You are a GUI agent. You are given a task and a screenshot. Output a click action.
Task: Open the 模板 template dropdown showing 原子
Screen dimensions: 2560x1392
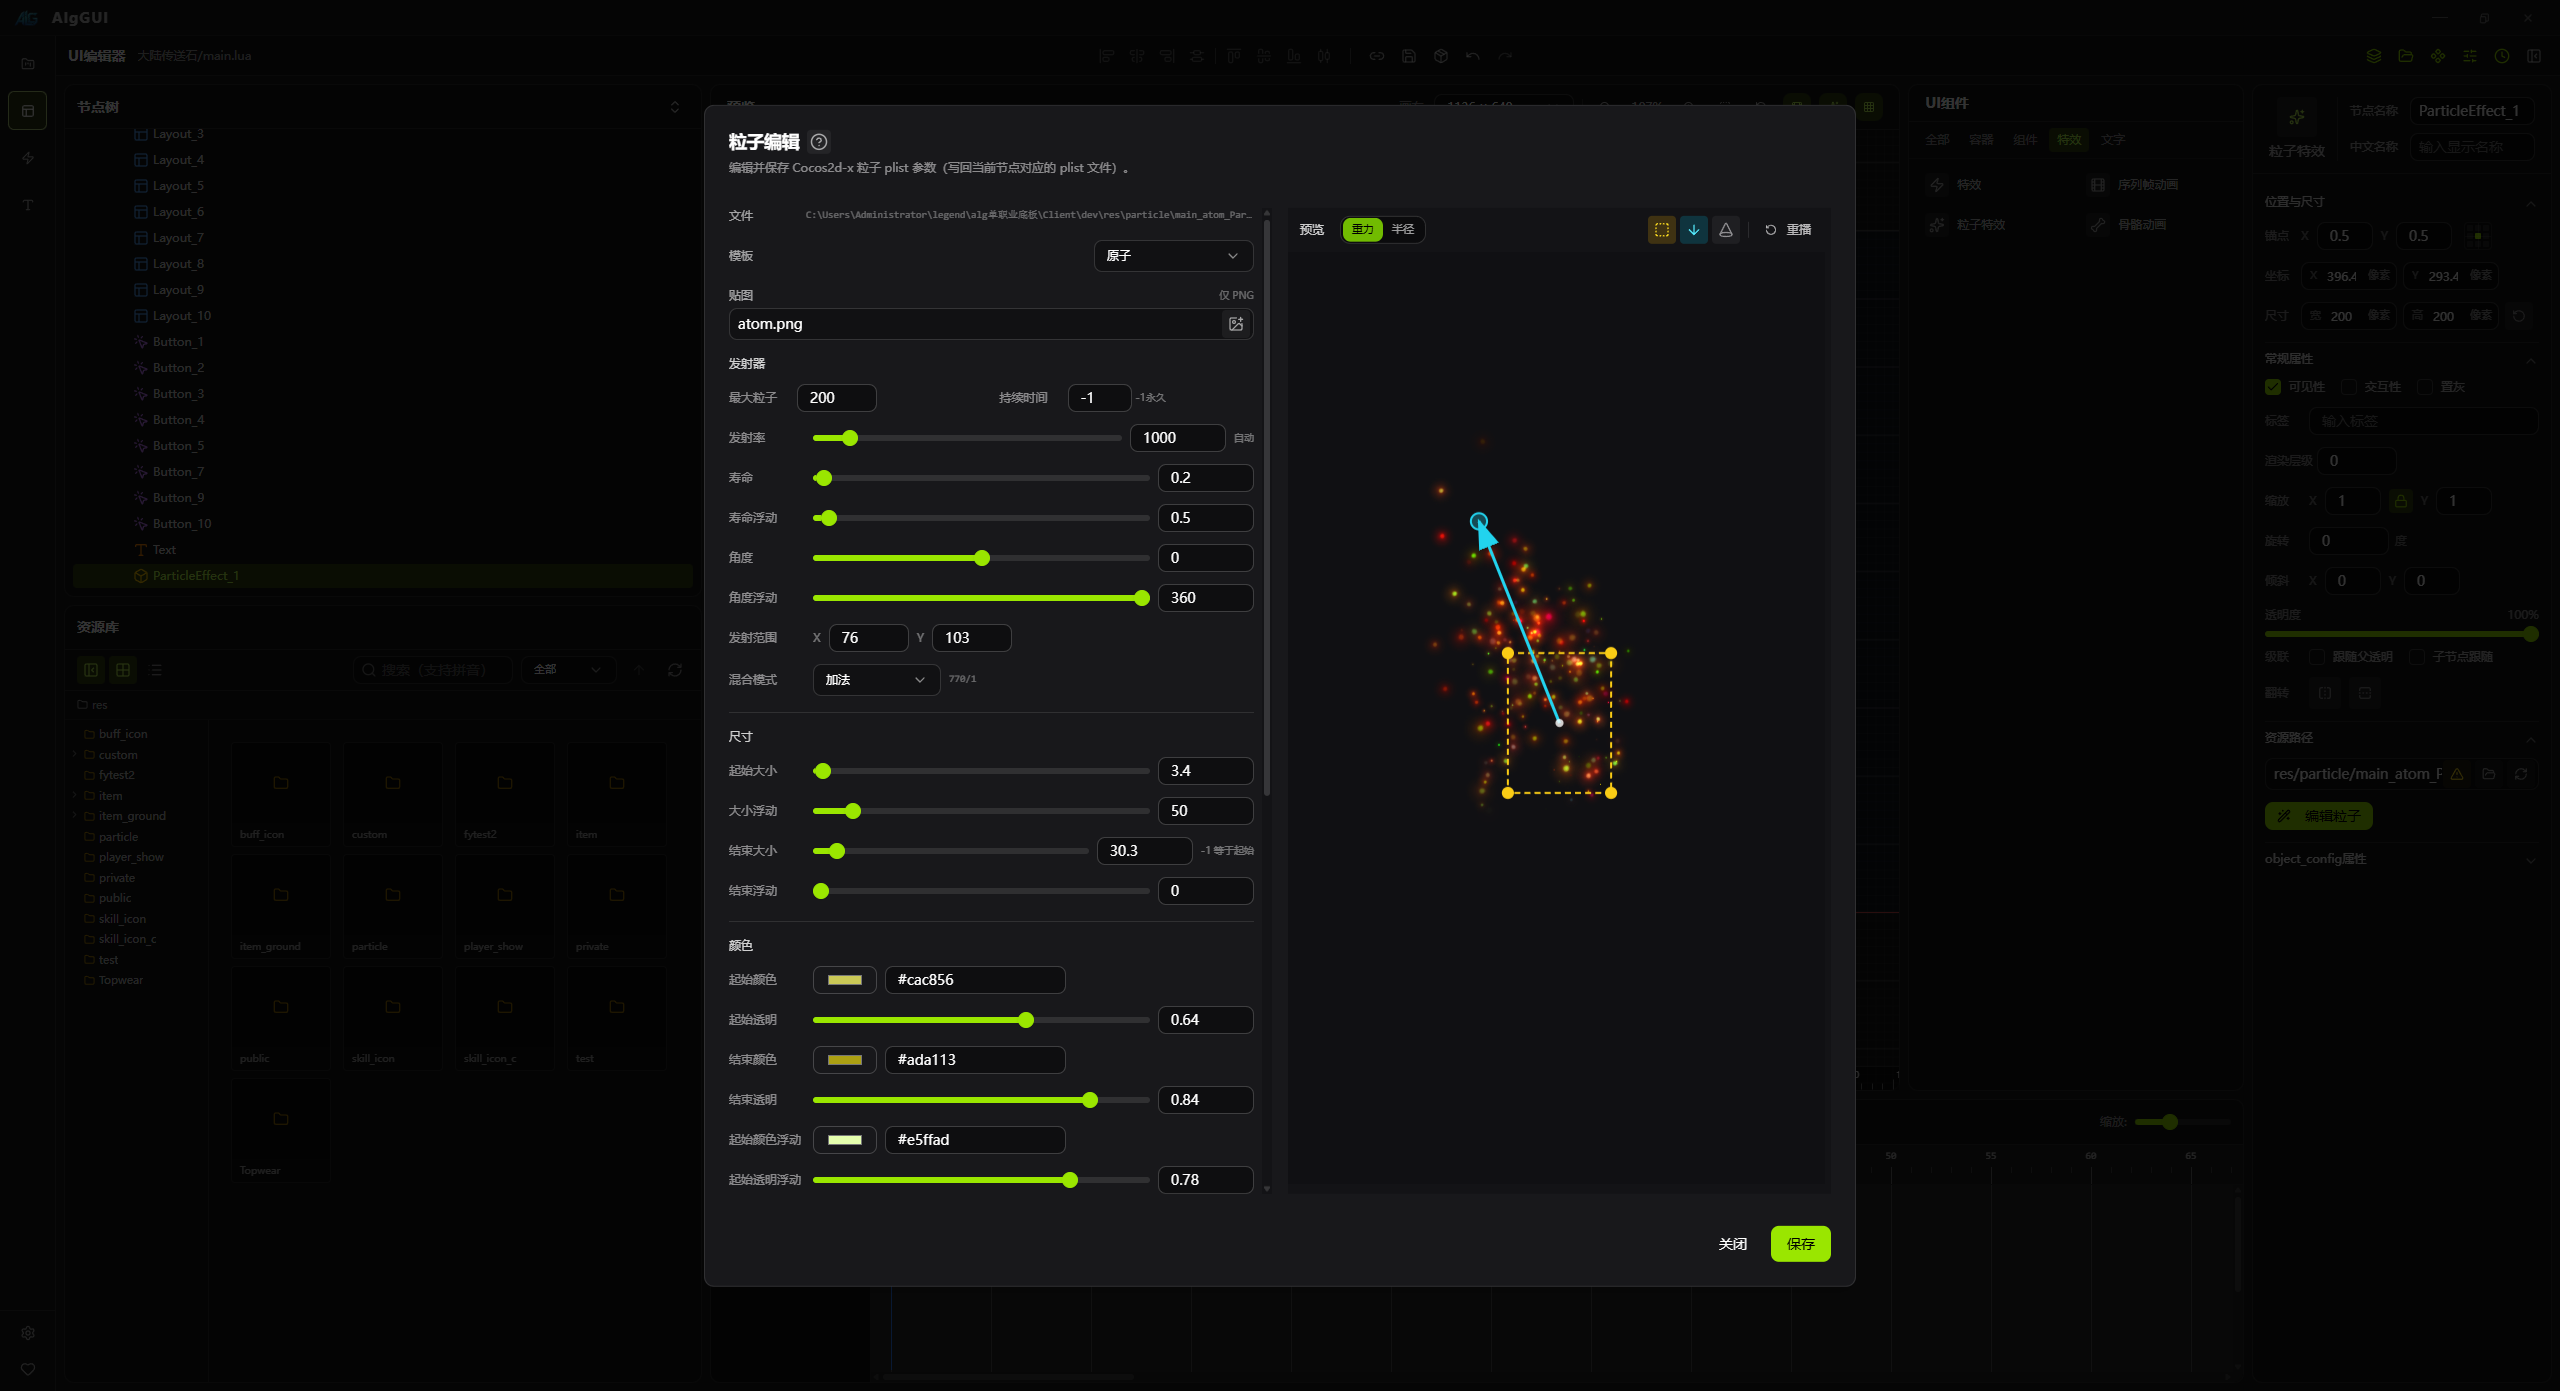1172,256
